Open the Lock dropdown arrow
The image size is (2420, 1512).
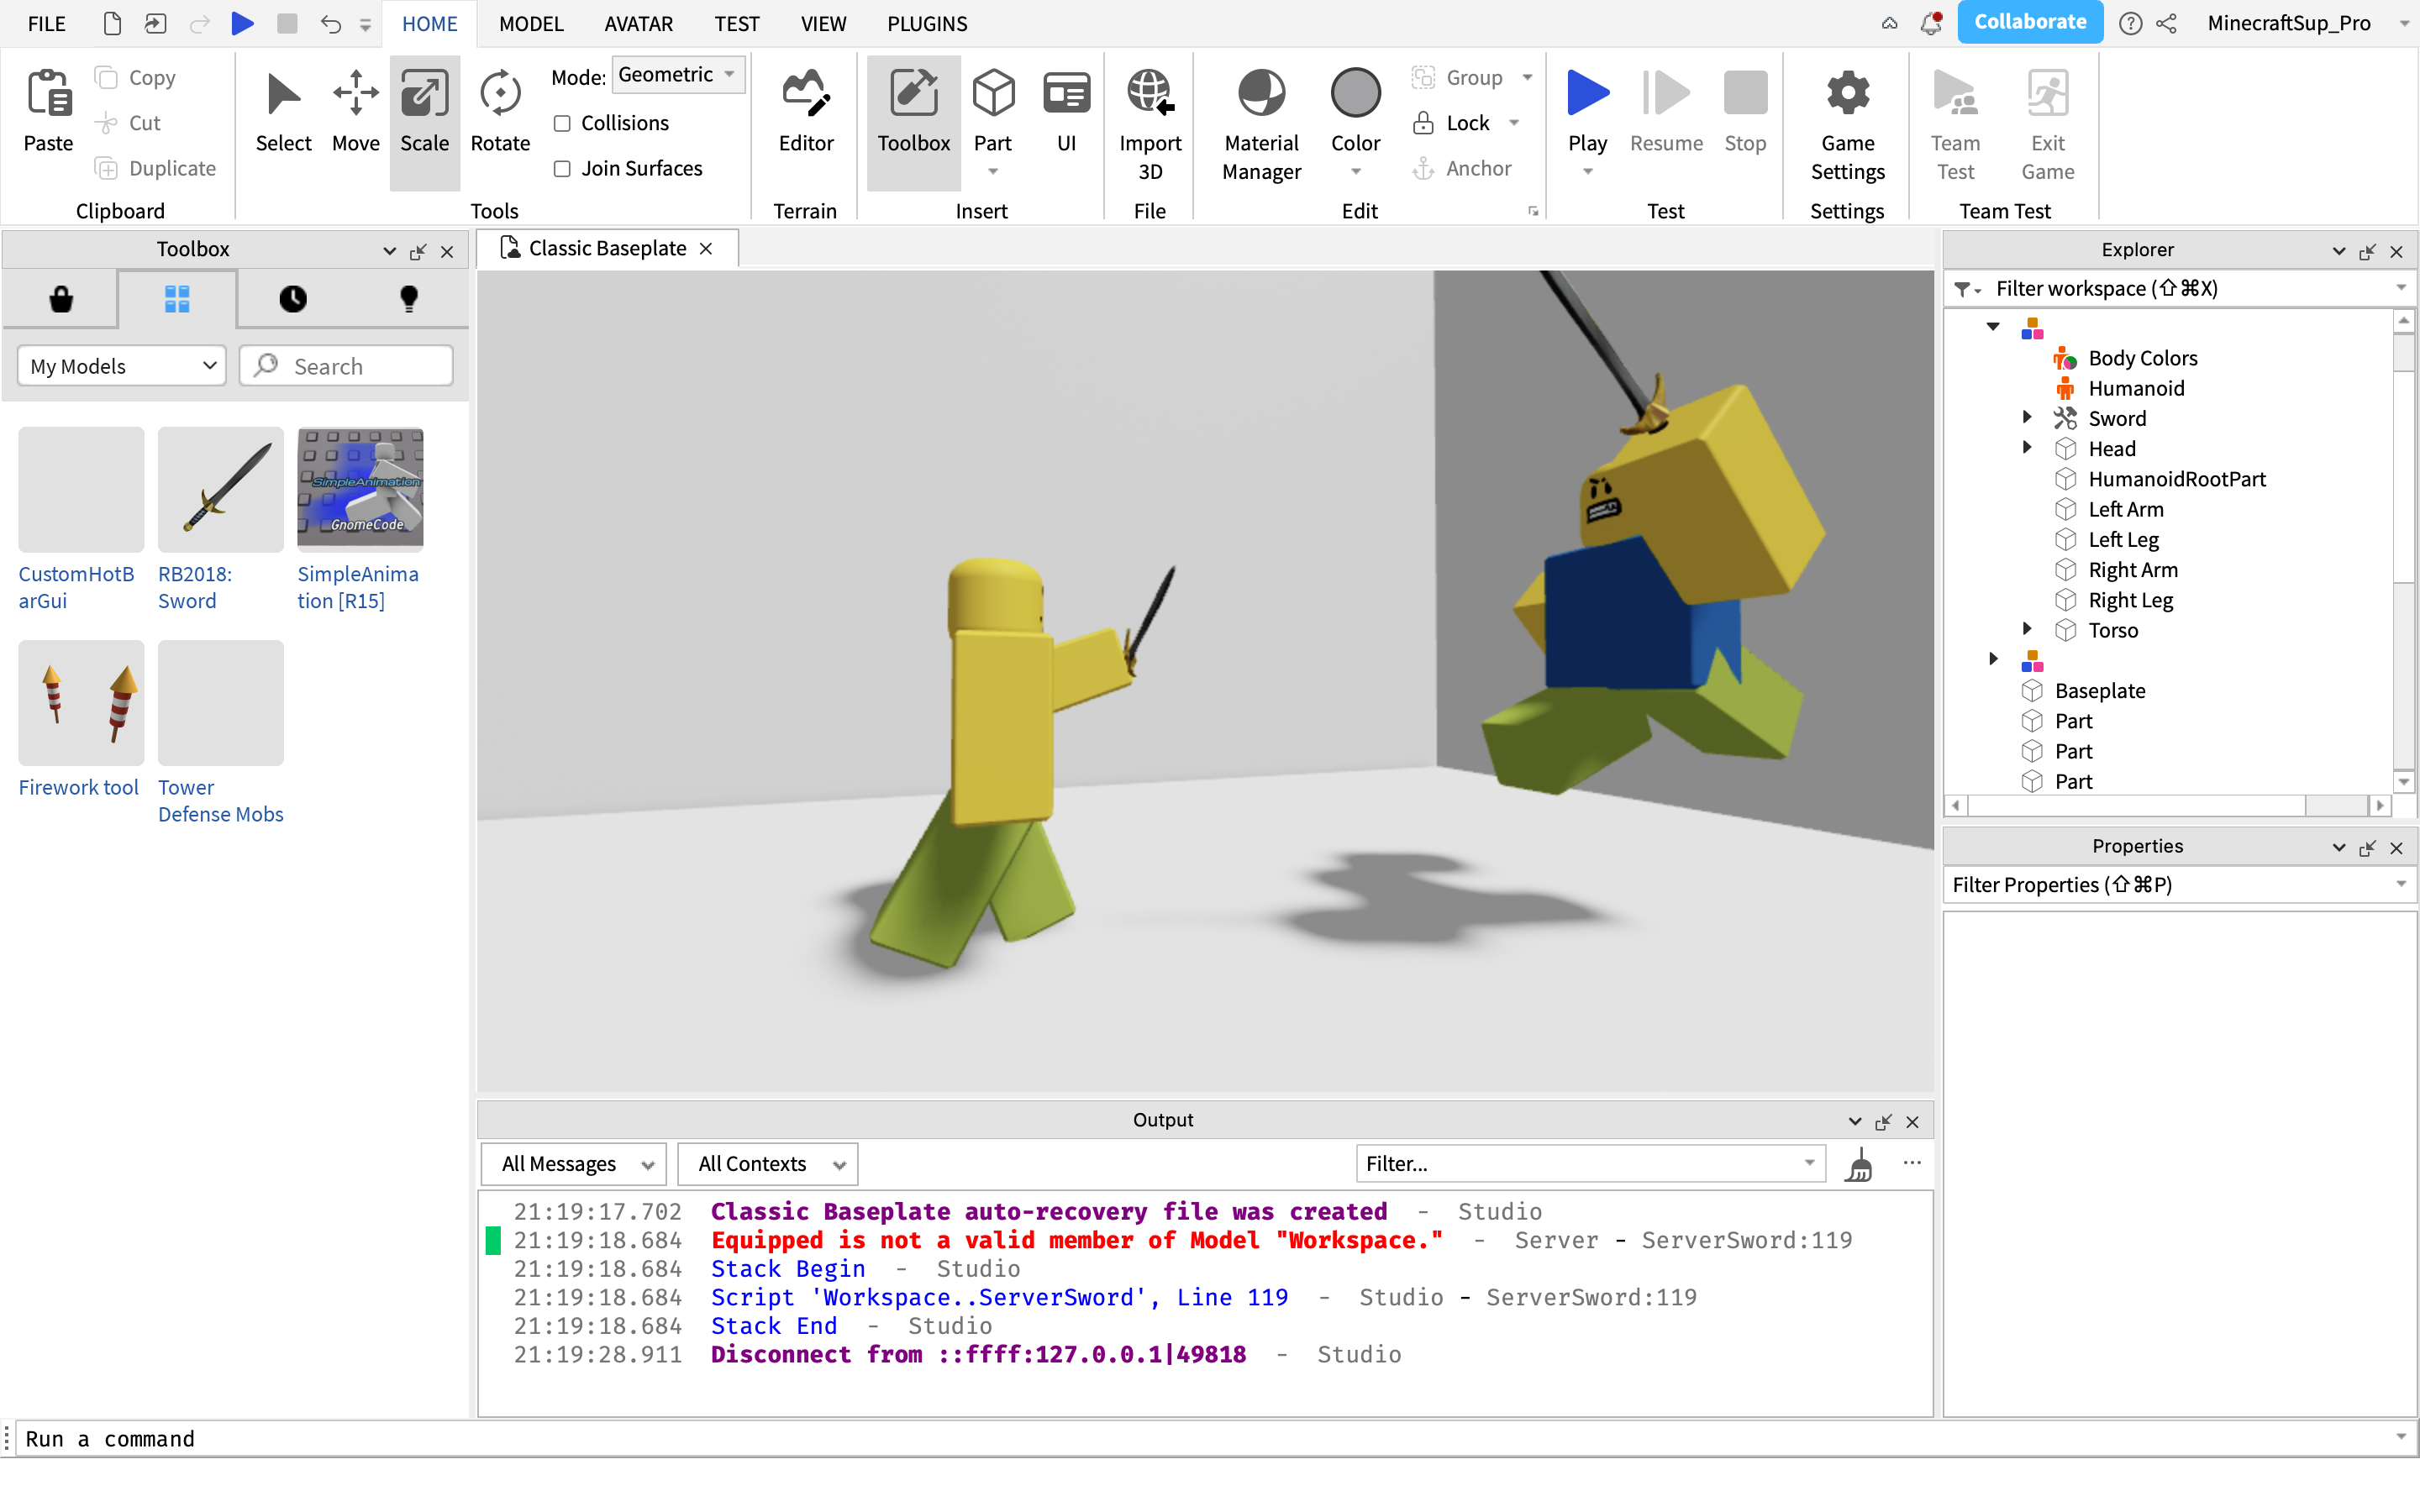[x=1513, y=123]
